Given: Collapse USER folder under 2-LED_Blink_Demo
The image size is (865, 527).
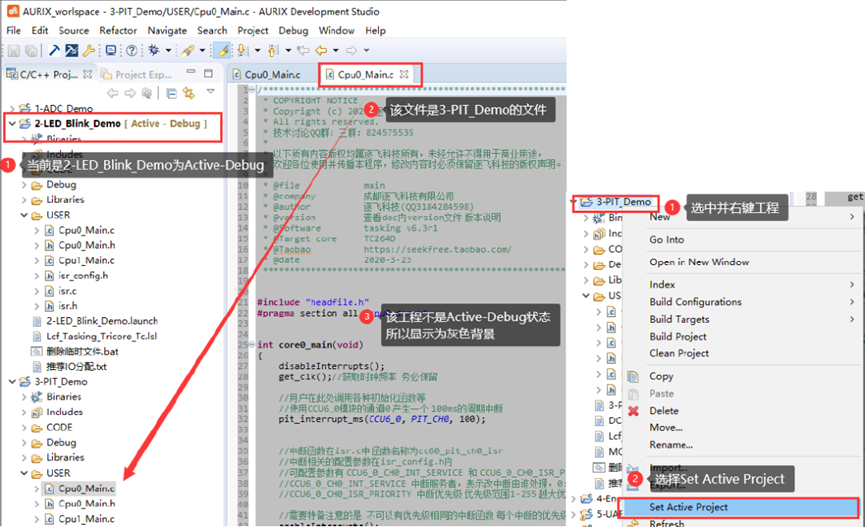Looking at the screenshot, I should click(x=24, y=215).
